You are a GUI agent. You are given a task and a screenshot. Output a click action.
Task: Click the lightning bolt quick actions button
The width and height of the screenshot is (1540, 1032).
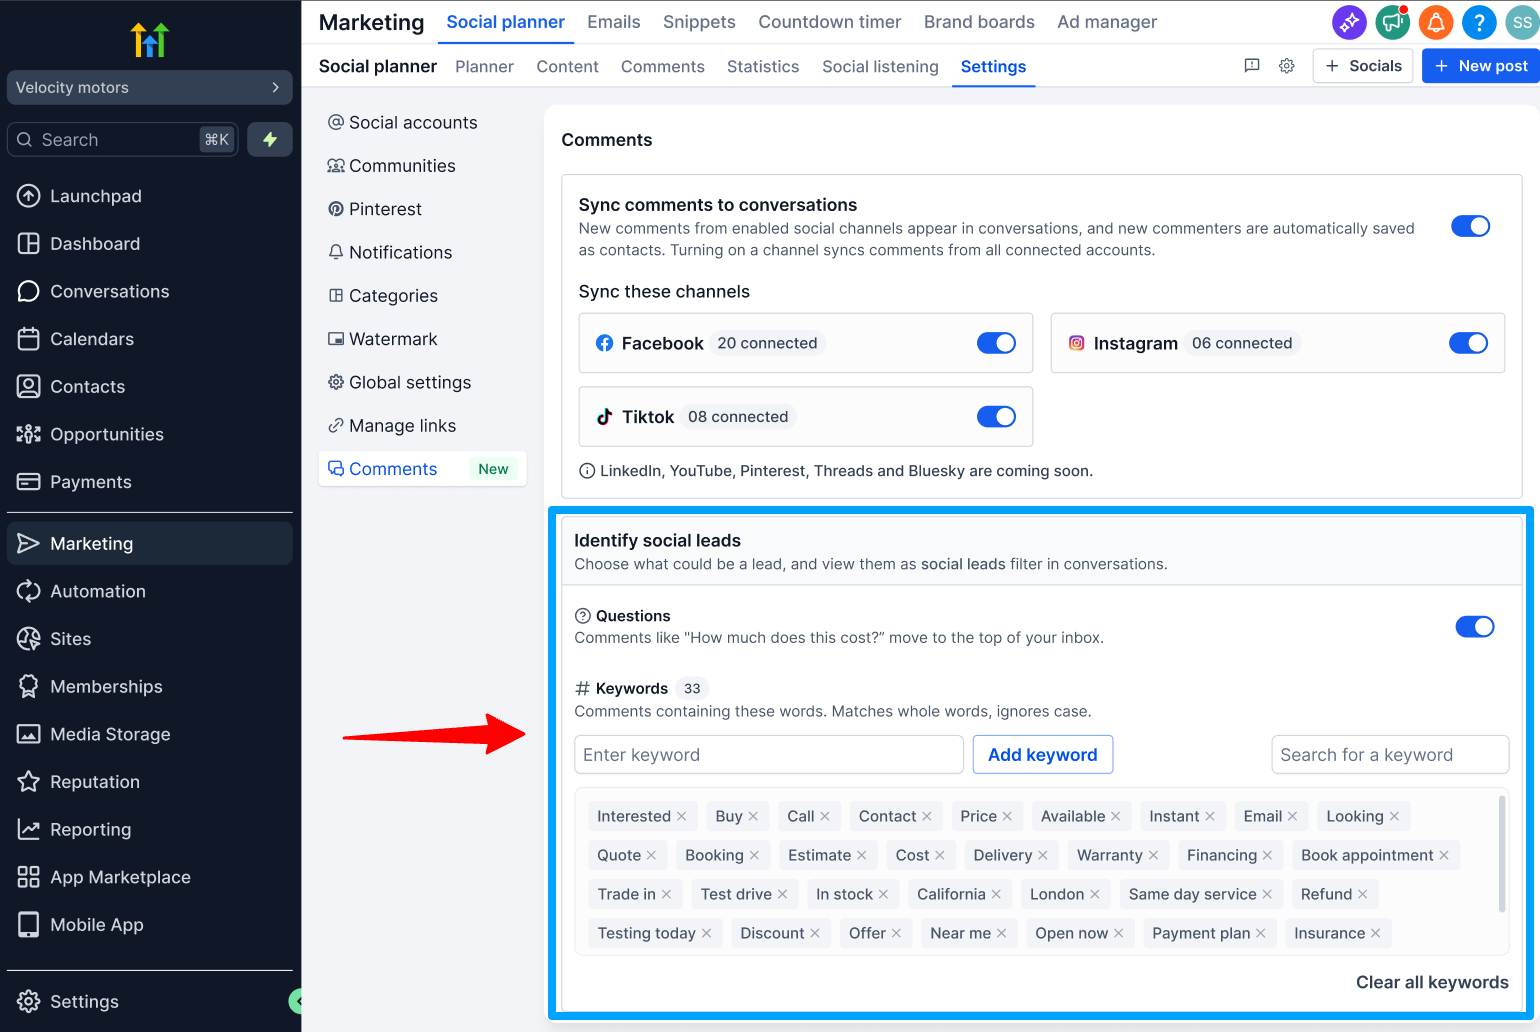(x=270, y=140)
